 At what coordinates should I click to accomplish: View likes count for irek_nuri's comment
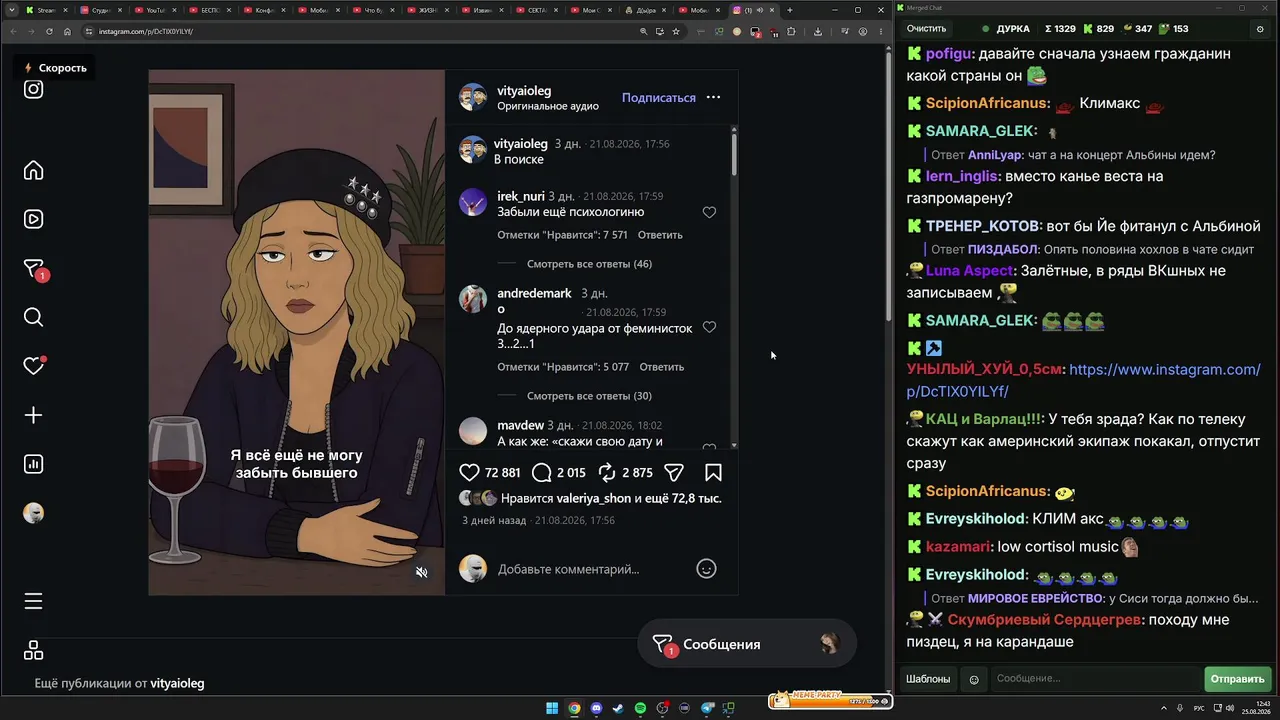(562, 235)
